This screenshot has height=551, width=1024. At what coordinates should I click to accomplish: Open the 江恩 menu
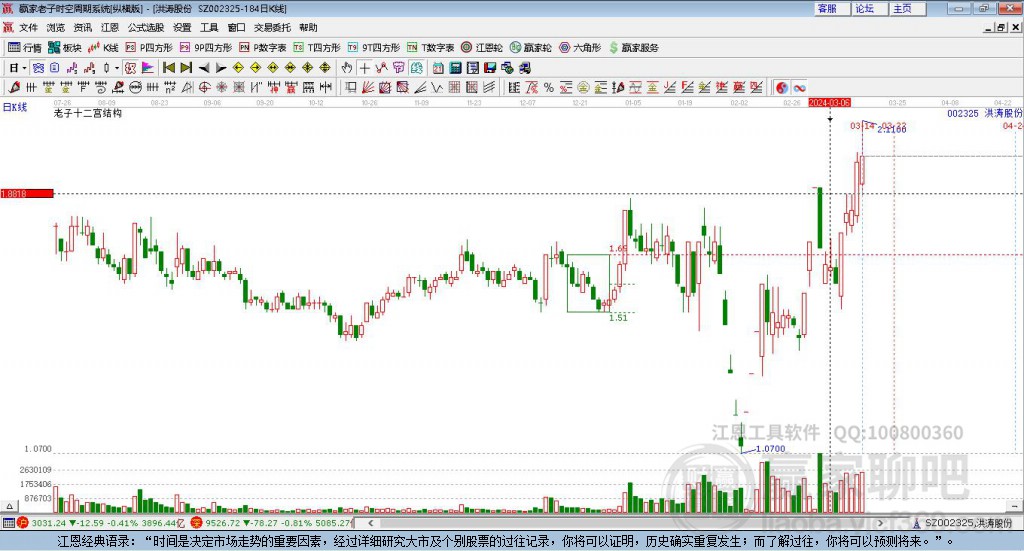[110, 27]
